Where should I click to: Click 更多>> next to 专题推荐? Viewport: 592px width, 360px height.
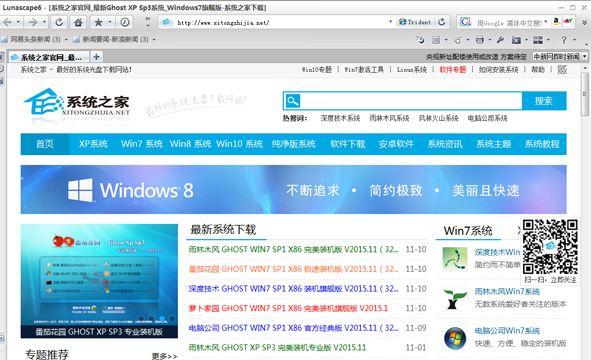click(x=164, y=356)
